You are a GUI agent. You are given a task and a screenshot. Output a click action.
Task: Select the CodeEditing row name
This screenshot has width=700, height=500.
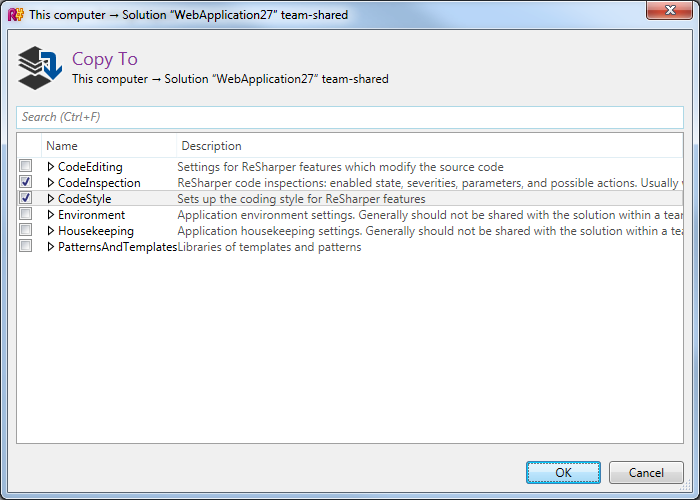point(90,167)
